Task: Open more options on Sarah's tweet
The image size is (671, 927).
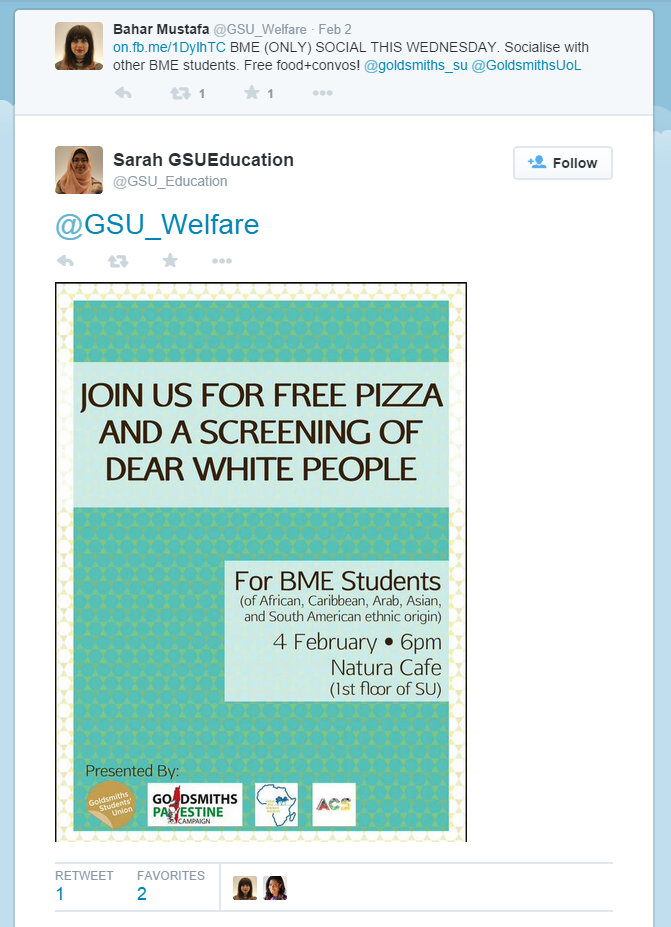Action: click(x=222, y=261)
